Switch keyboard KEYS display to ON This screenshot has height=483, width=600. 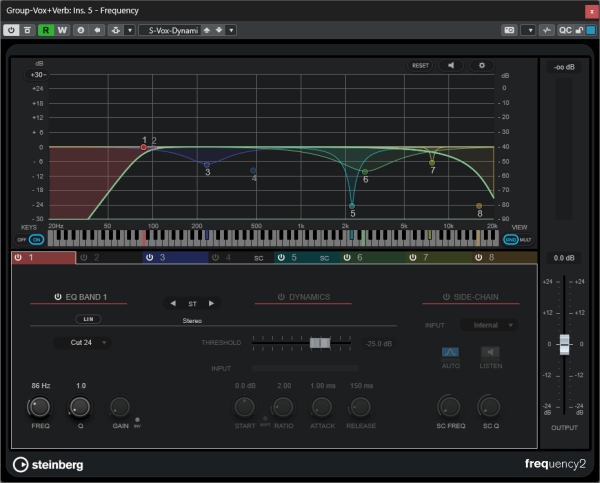point(36,240)
